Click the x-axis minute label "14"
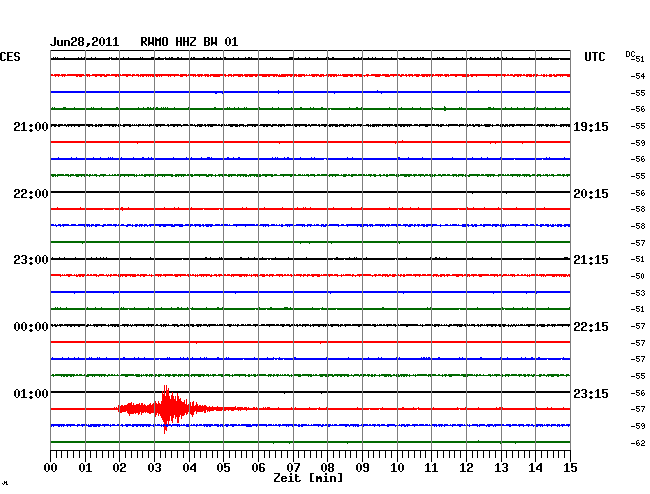 pyautogui.click(x=535, y=468)
